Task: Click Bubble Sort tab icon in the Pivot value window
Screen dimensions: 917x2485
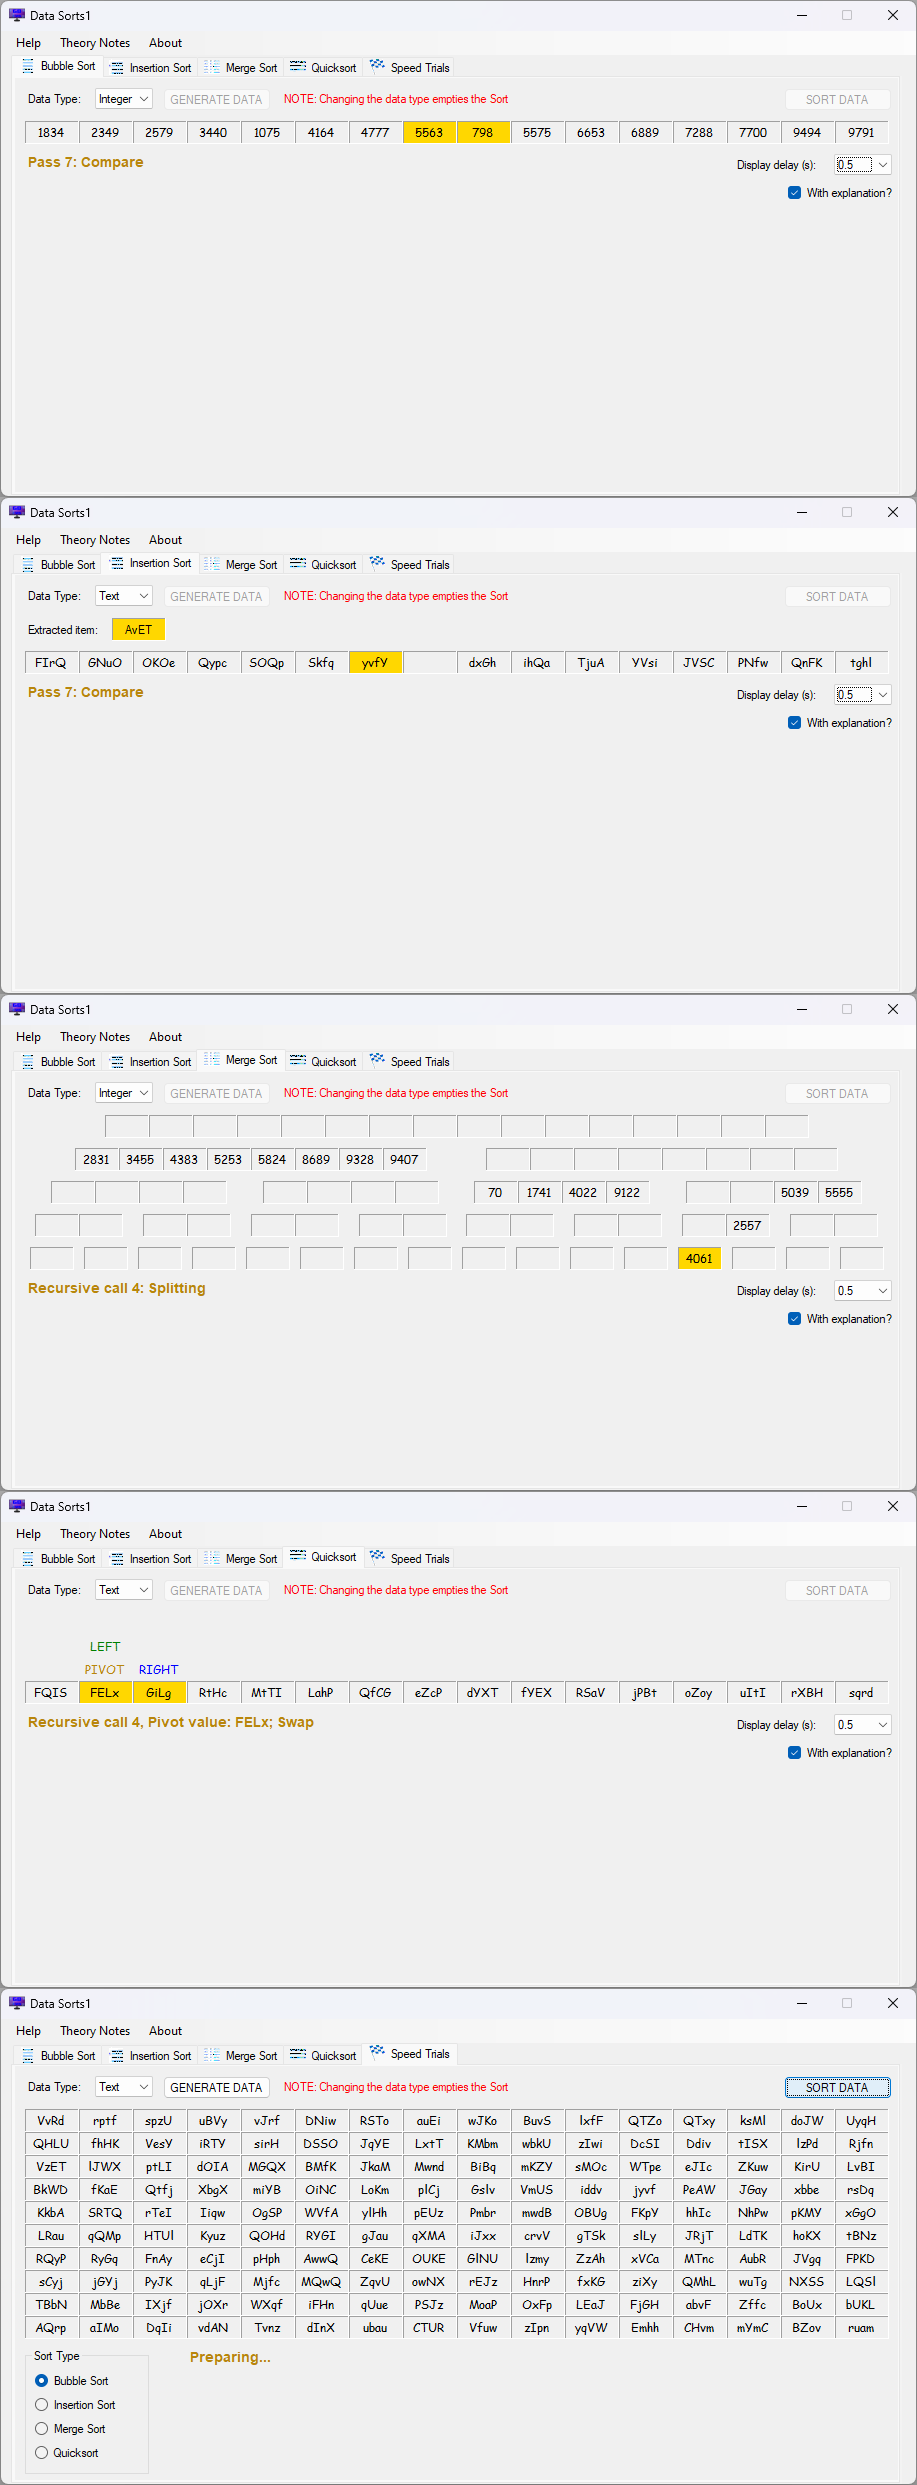Action: coord(28,1559)
